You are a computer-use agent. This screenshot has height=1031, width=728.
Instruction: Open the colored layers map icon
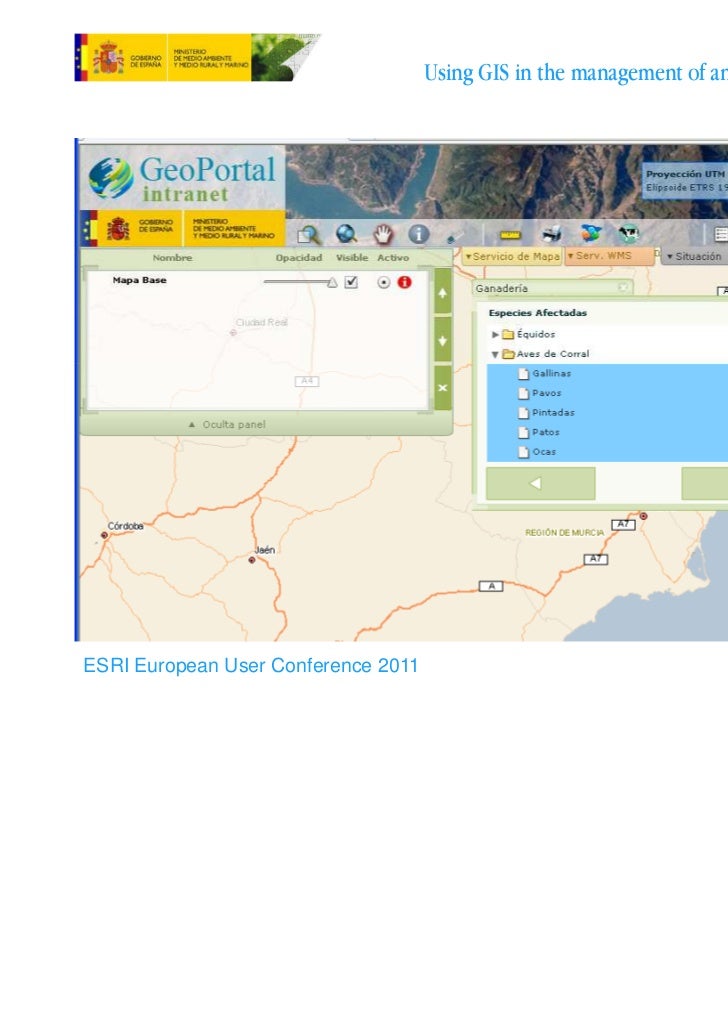coord(591,233)
